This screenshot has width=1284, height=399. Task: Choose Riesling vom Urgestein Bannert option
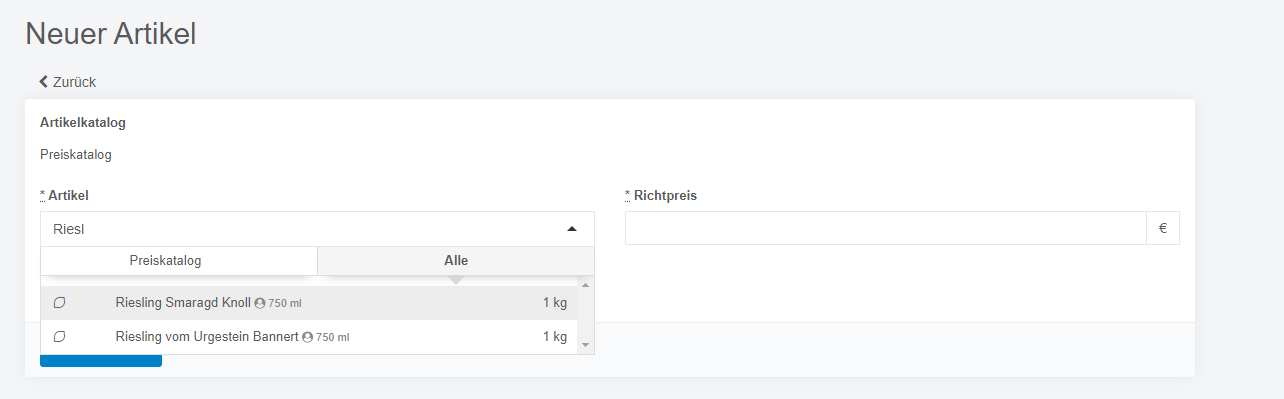(309, 337)
